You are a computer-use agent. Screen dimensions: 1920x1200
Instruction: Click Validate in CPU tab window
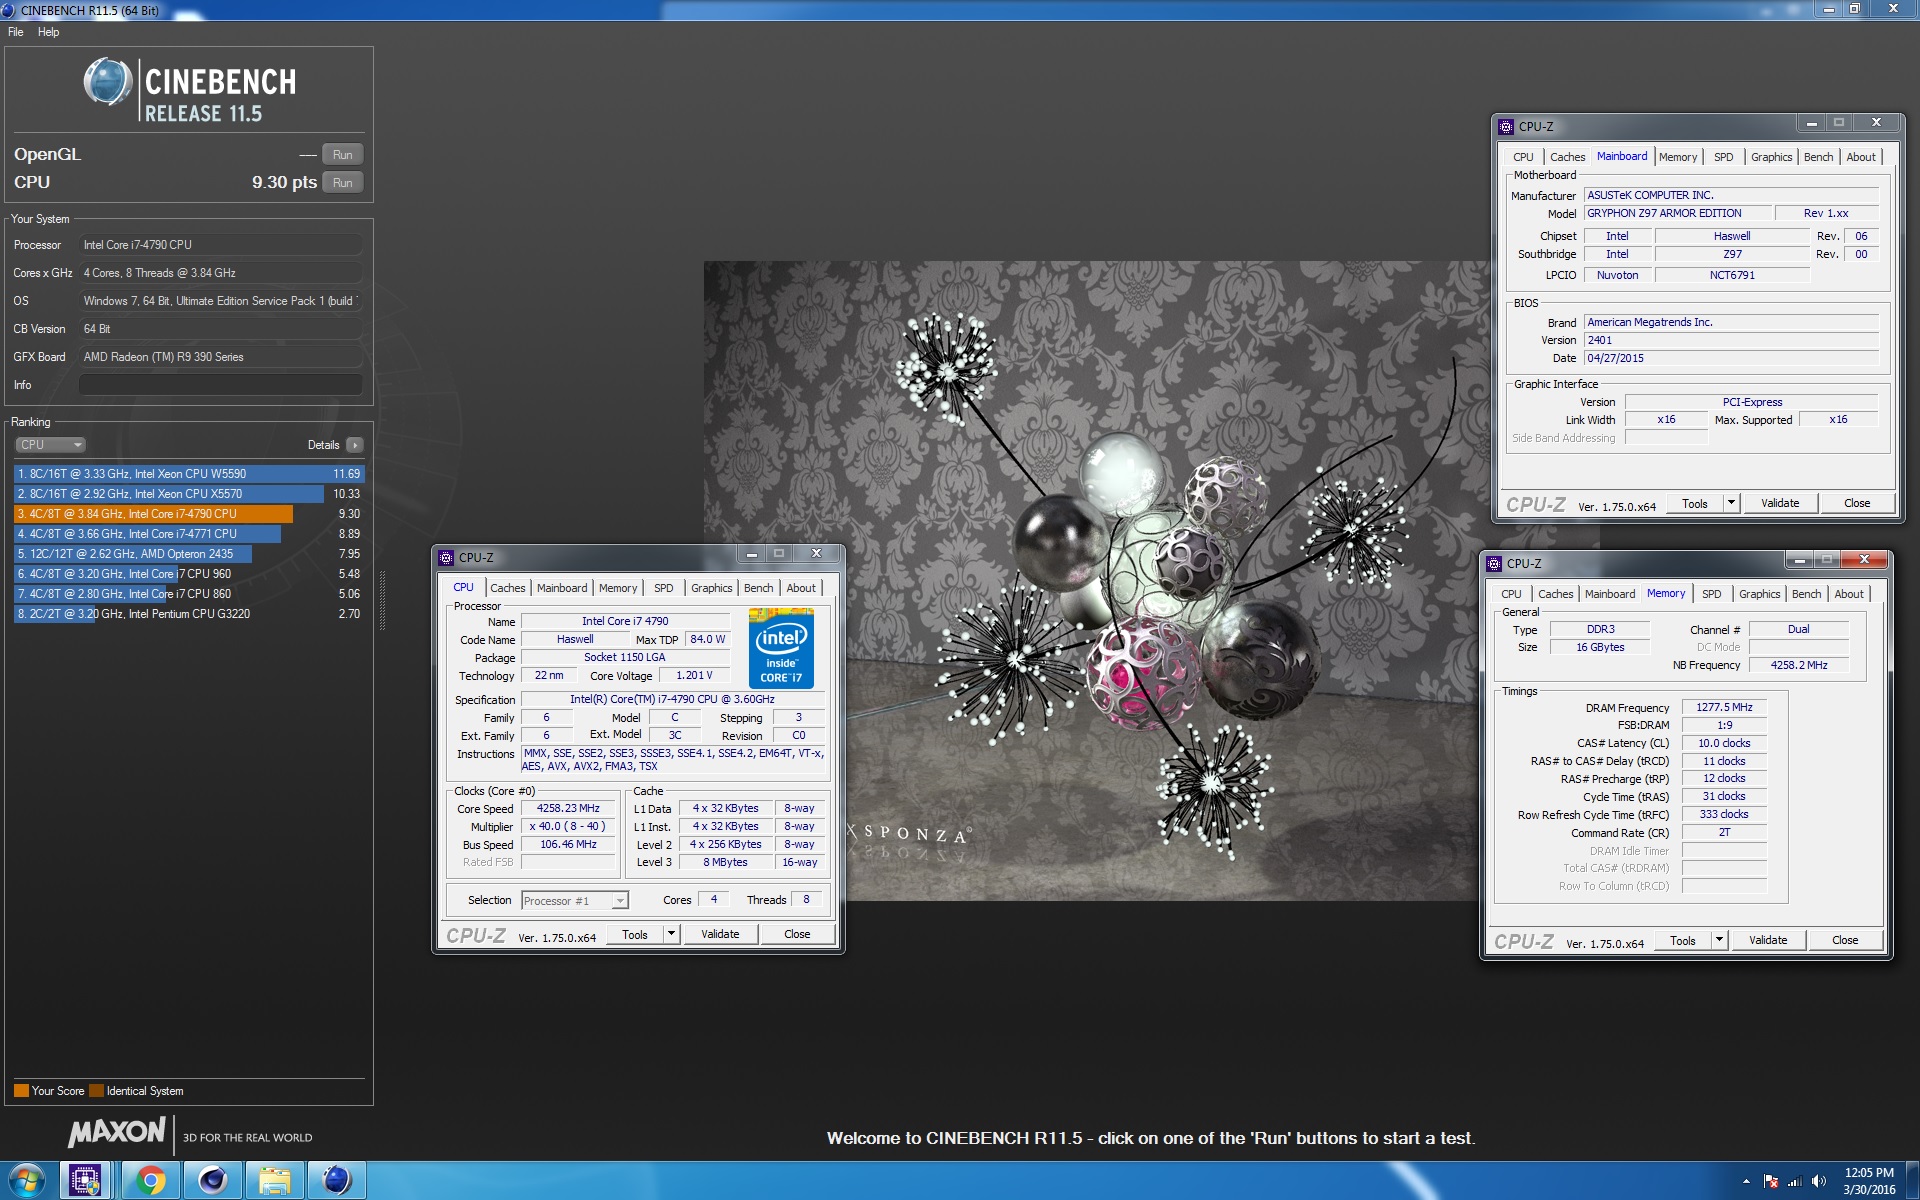coord(720,934)
